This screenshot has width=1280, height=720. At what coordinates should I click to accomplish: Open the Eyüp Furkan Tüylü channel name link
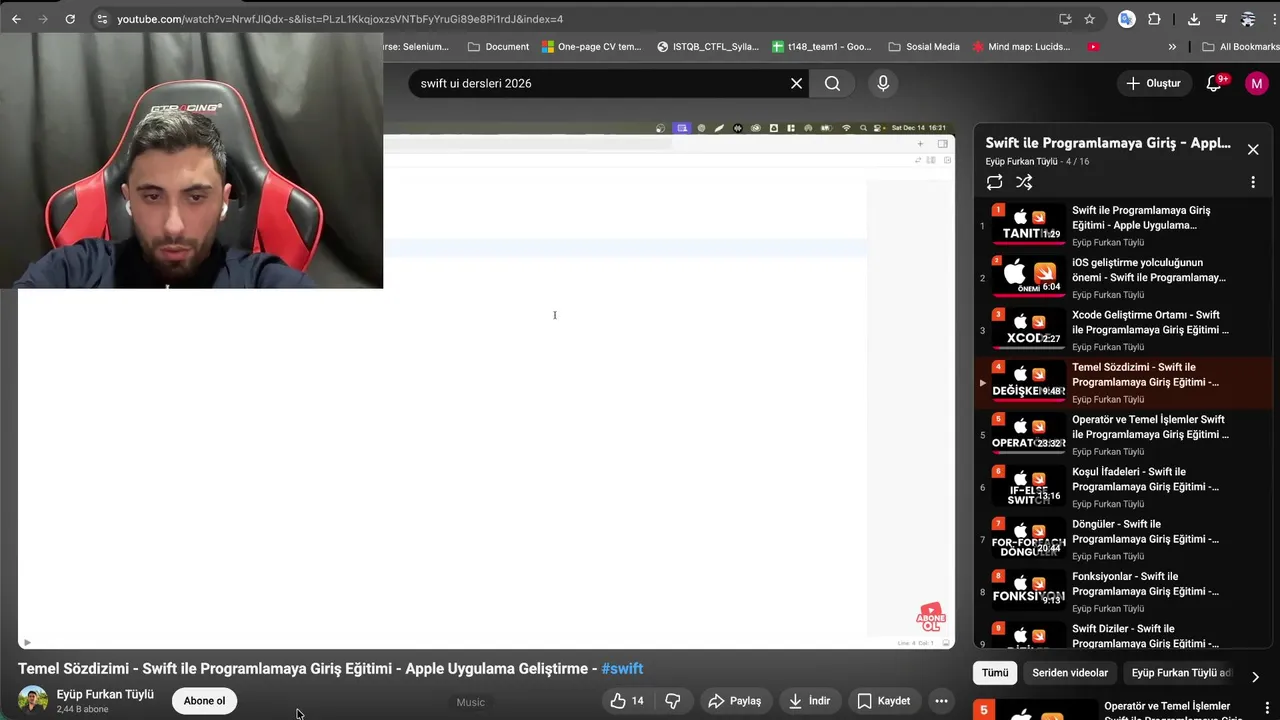click(x=105, y=694)
